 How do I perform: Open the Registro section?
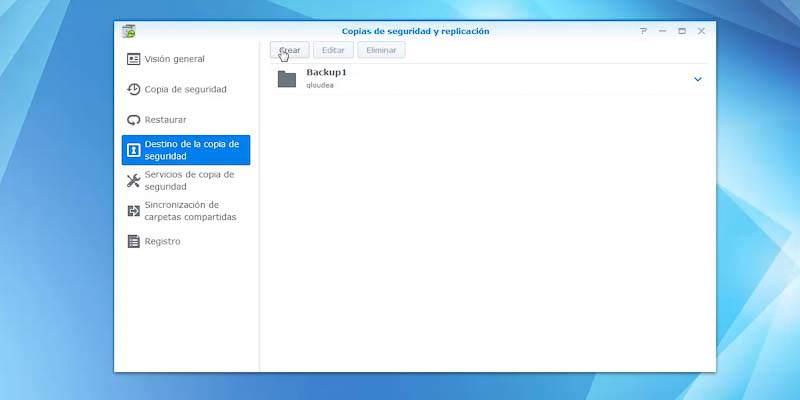tap(186, 241)
